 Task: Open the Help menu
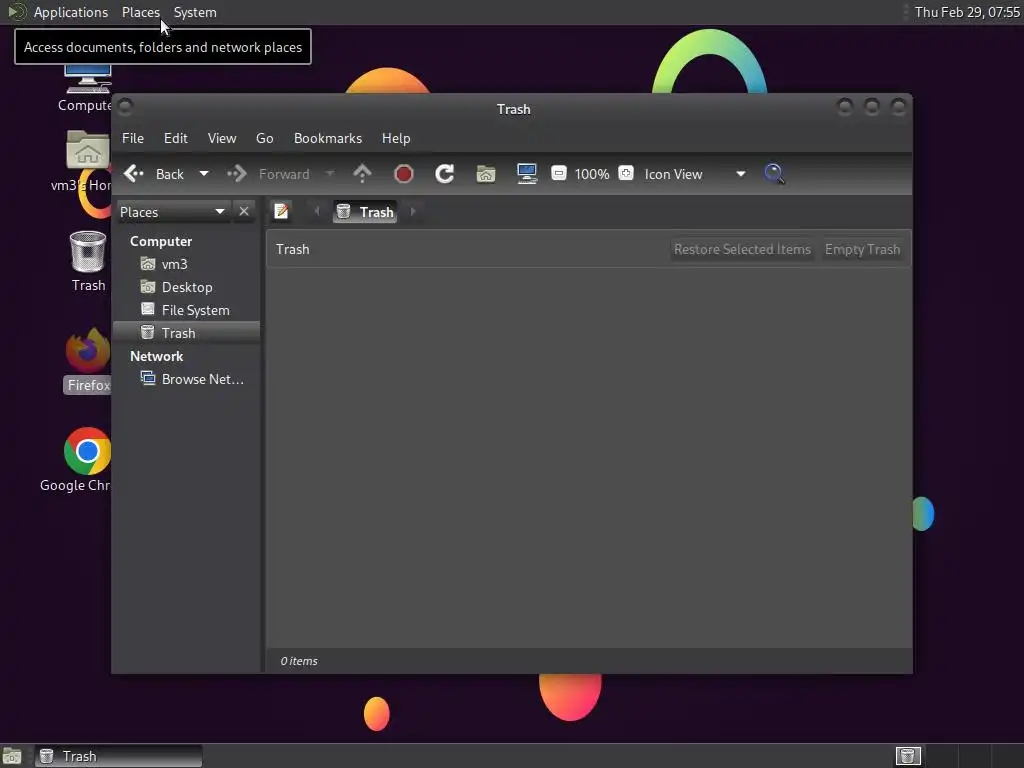pos(396,138)
